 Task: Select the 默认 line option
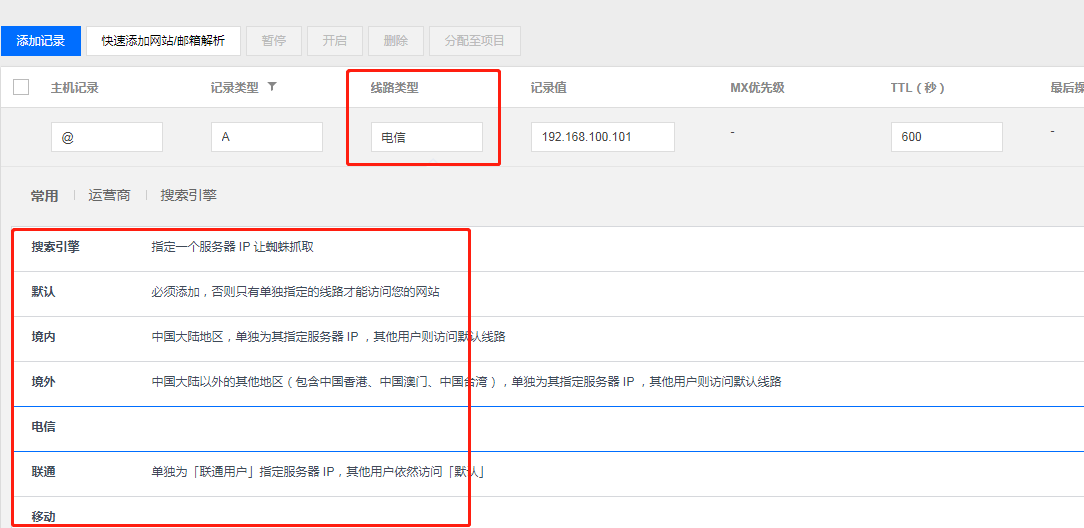tap(44, 292)
